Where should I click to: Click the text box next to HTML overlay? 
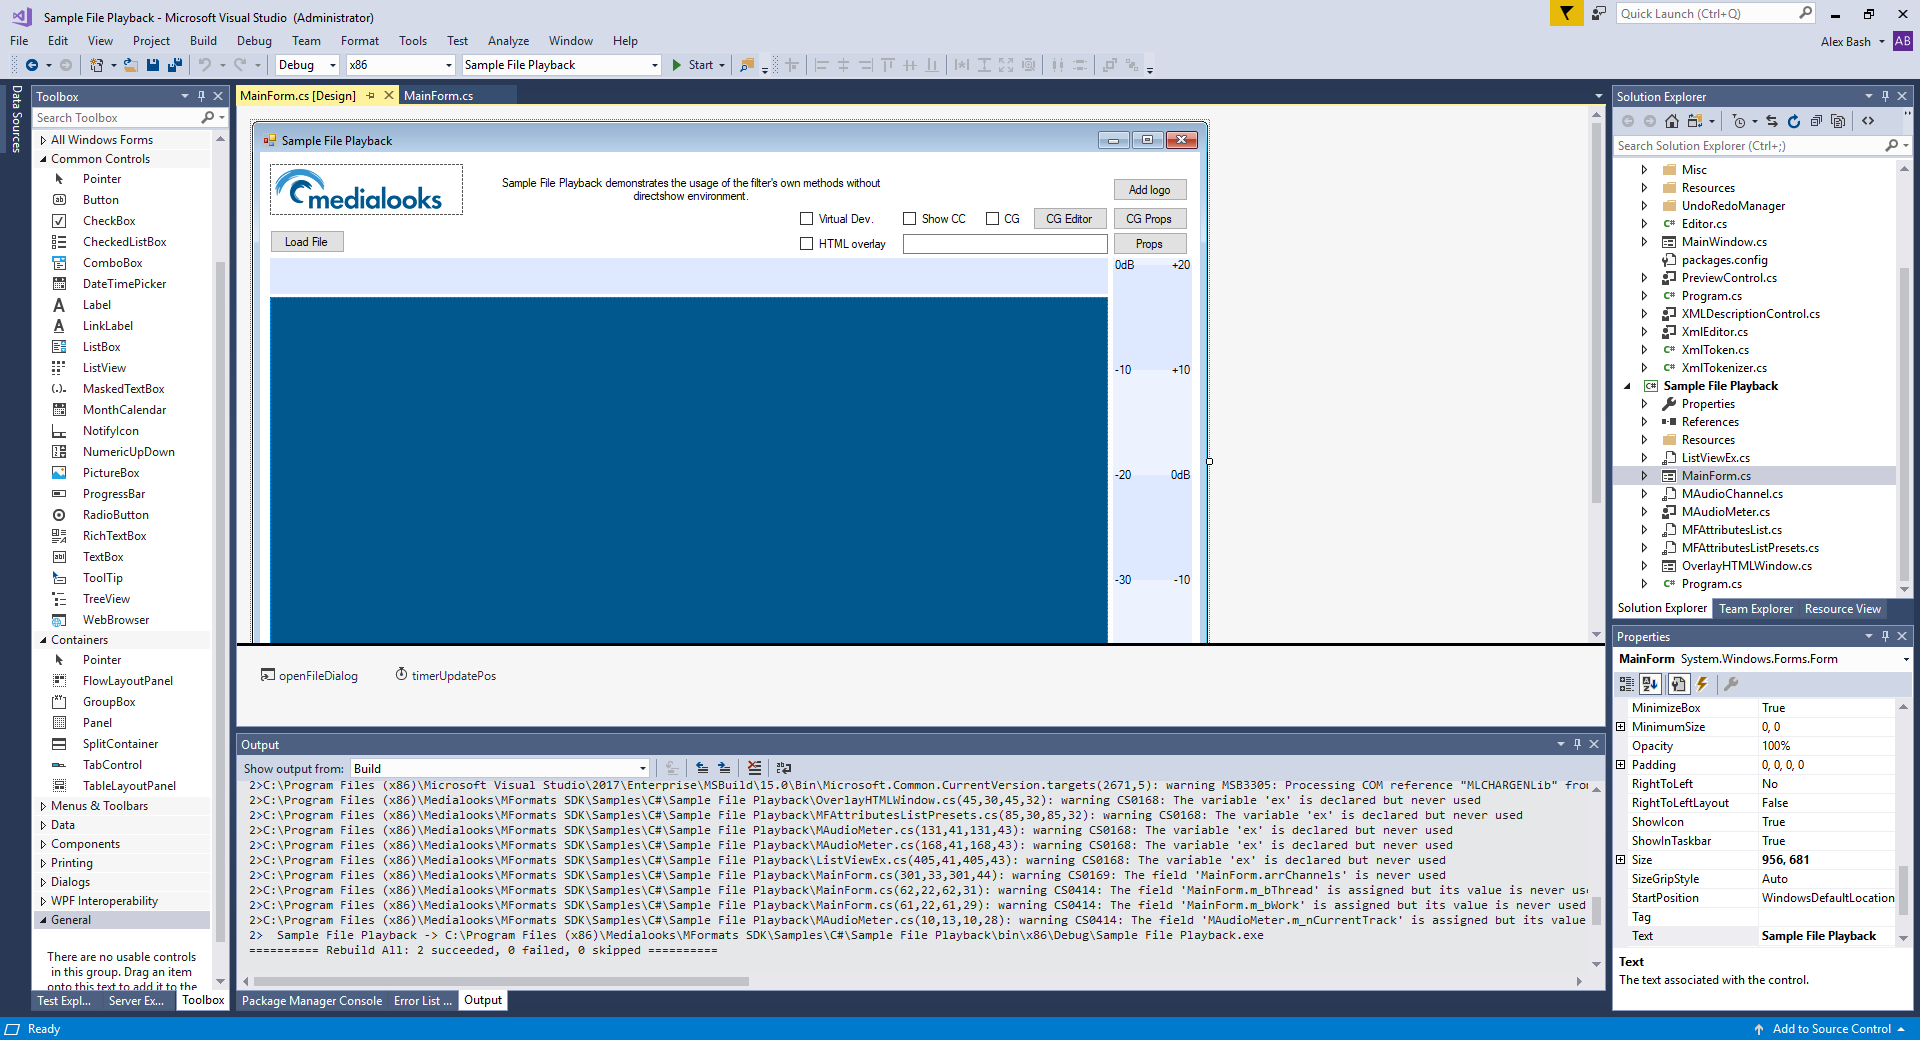(x=1005, y=244)
